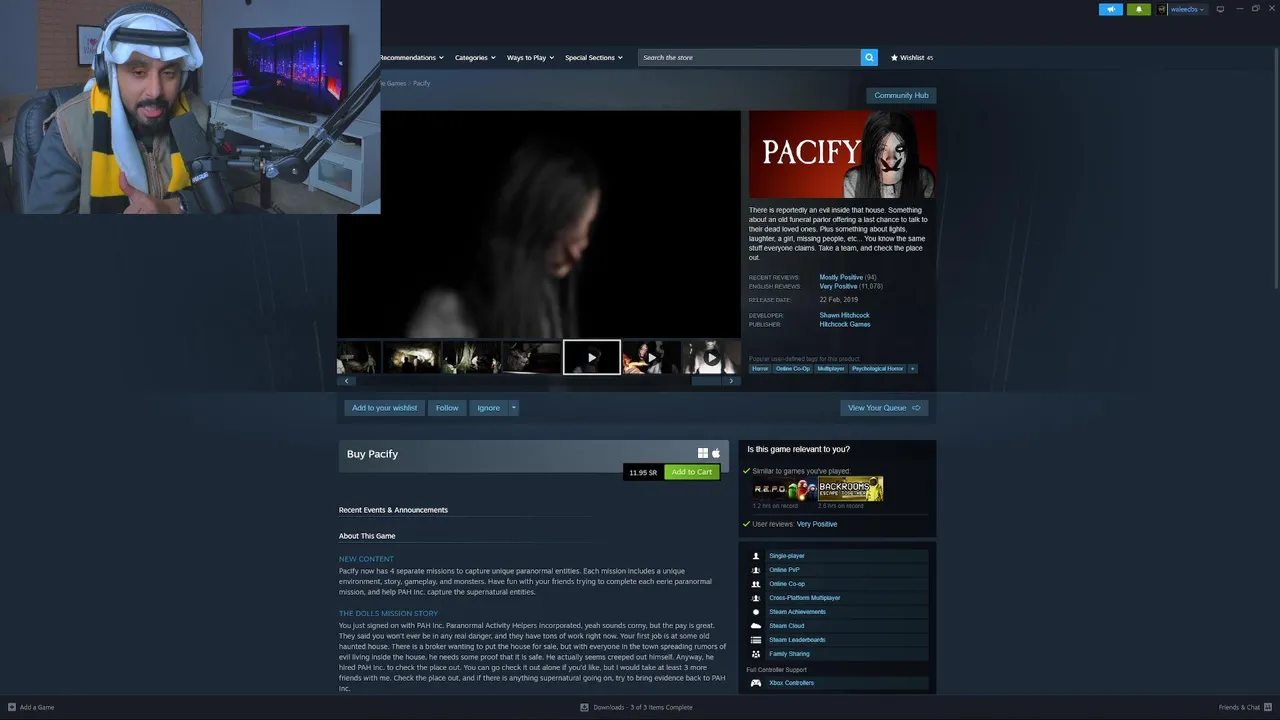Image resolution: width=1280 pixels, height=720 pixels.
Task: Click View Your Queue
Action: coord(884,408)
